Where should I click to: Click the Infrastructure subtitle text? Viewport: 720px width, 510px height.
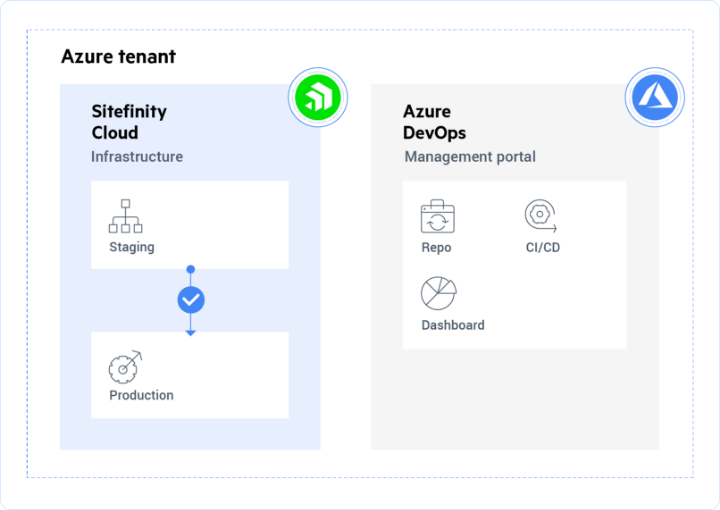137,157
